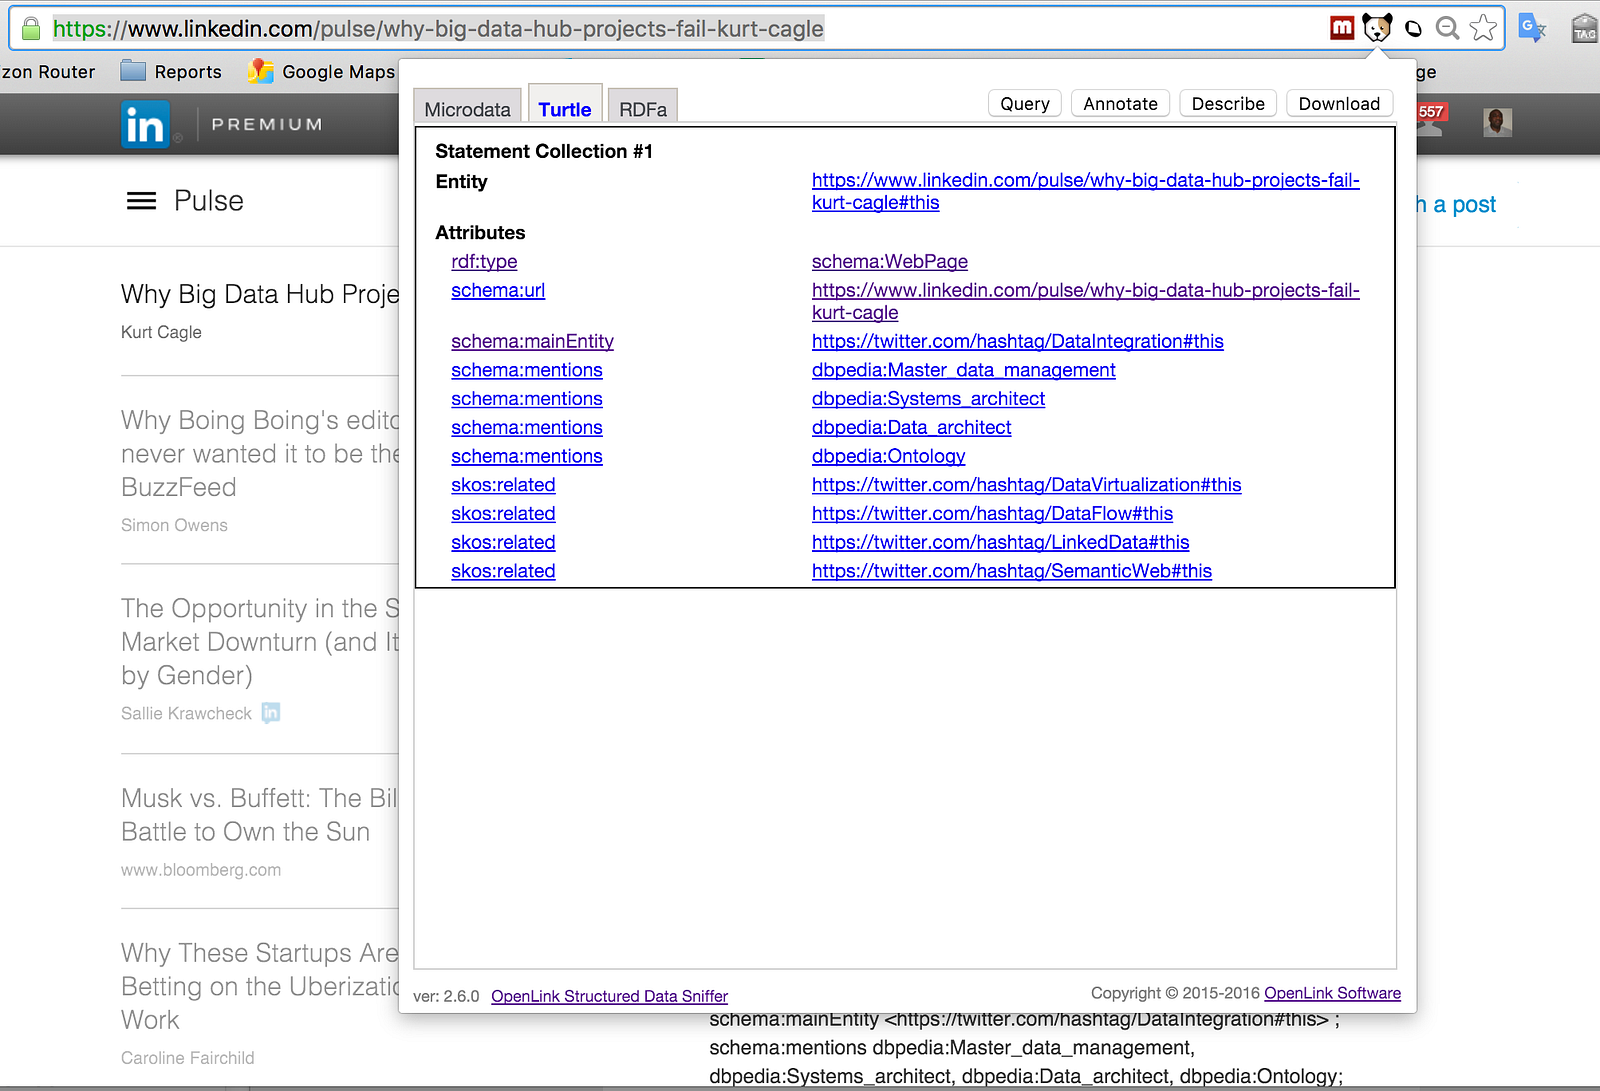The height and width of the screenshot is (1091, 1600).
Task: Click the zoom-out magnifier icon in address bar
Action: (1447, 28)
